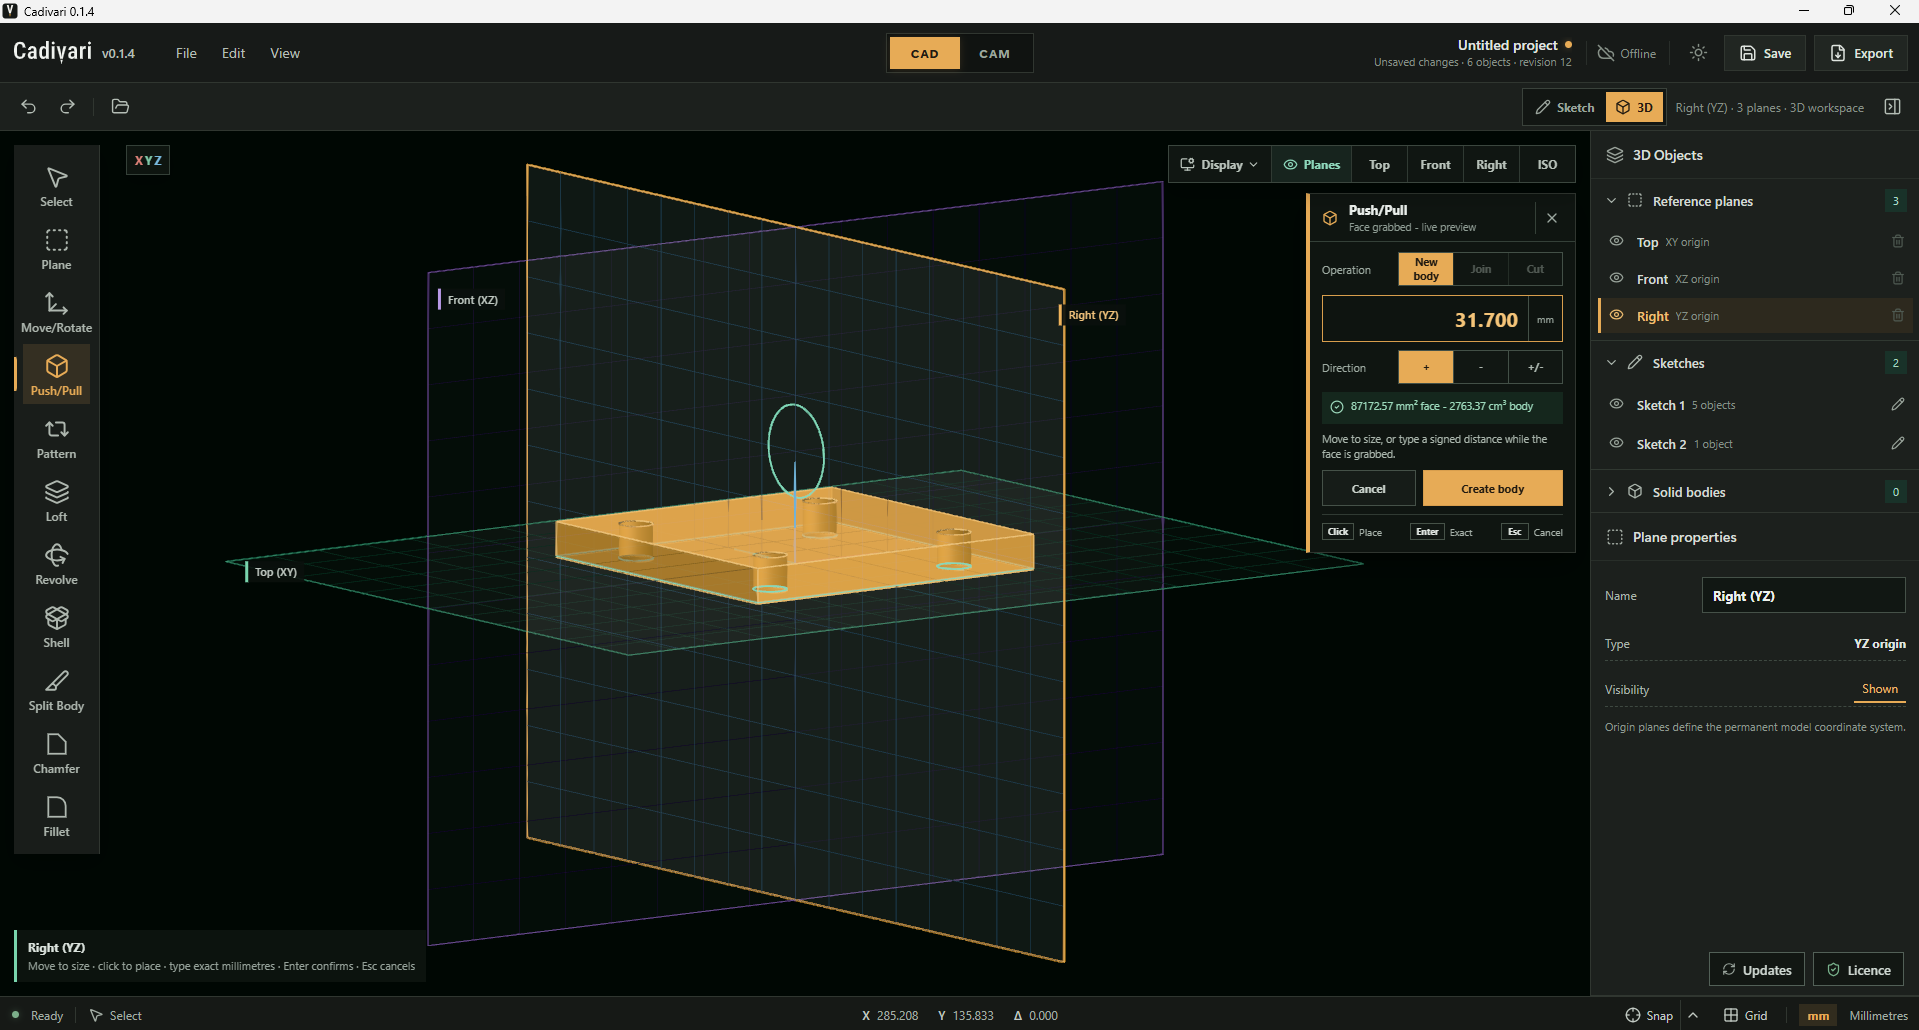Delete the Right reference plane
Image resolution: width=1919 pixels, height=1030 pixels.
1897,316
